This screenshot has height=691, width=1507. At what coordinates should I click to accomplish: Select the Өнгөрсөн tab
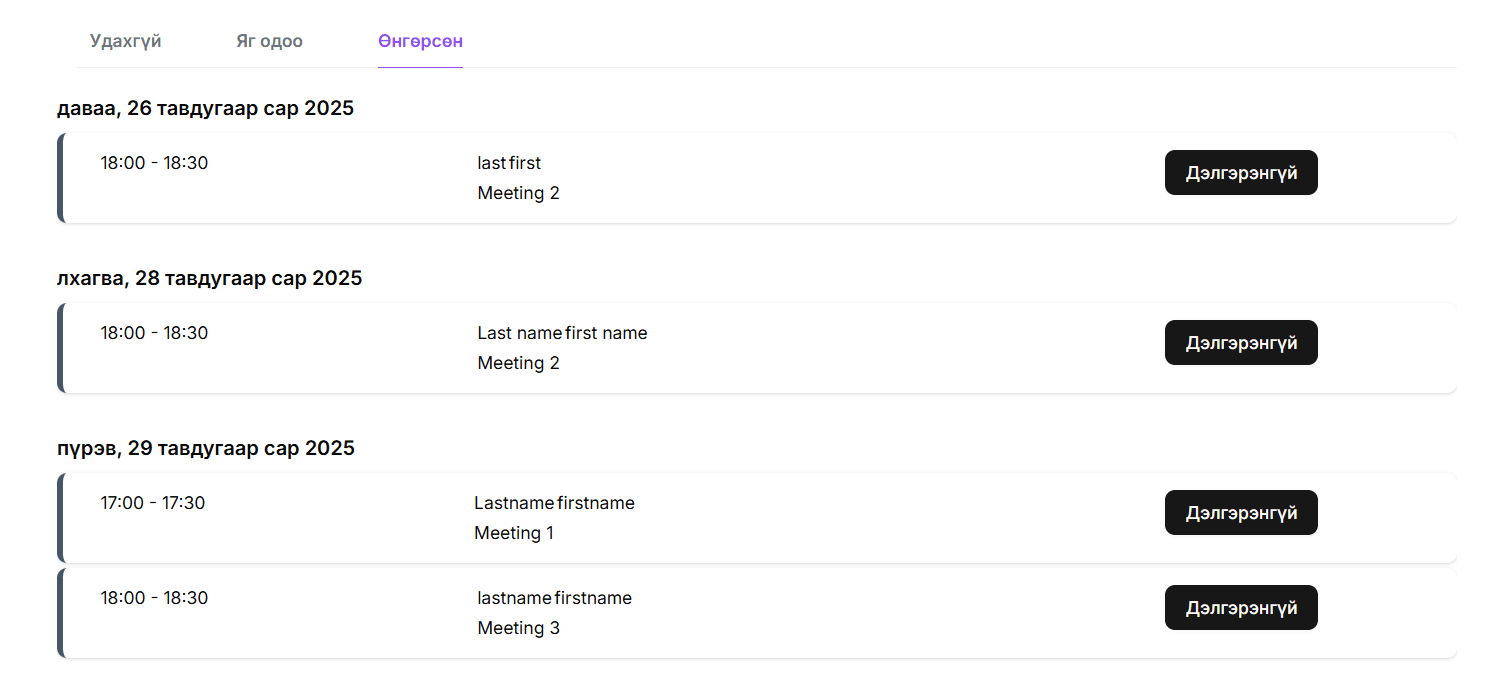tap(420, 42)
